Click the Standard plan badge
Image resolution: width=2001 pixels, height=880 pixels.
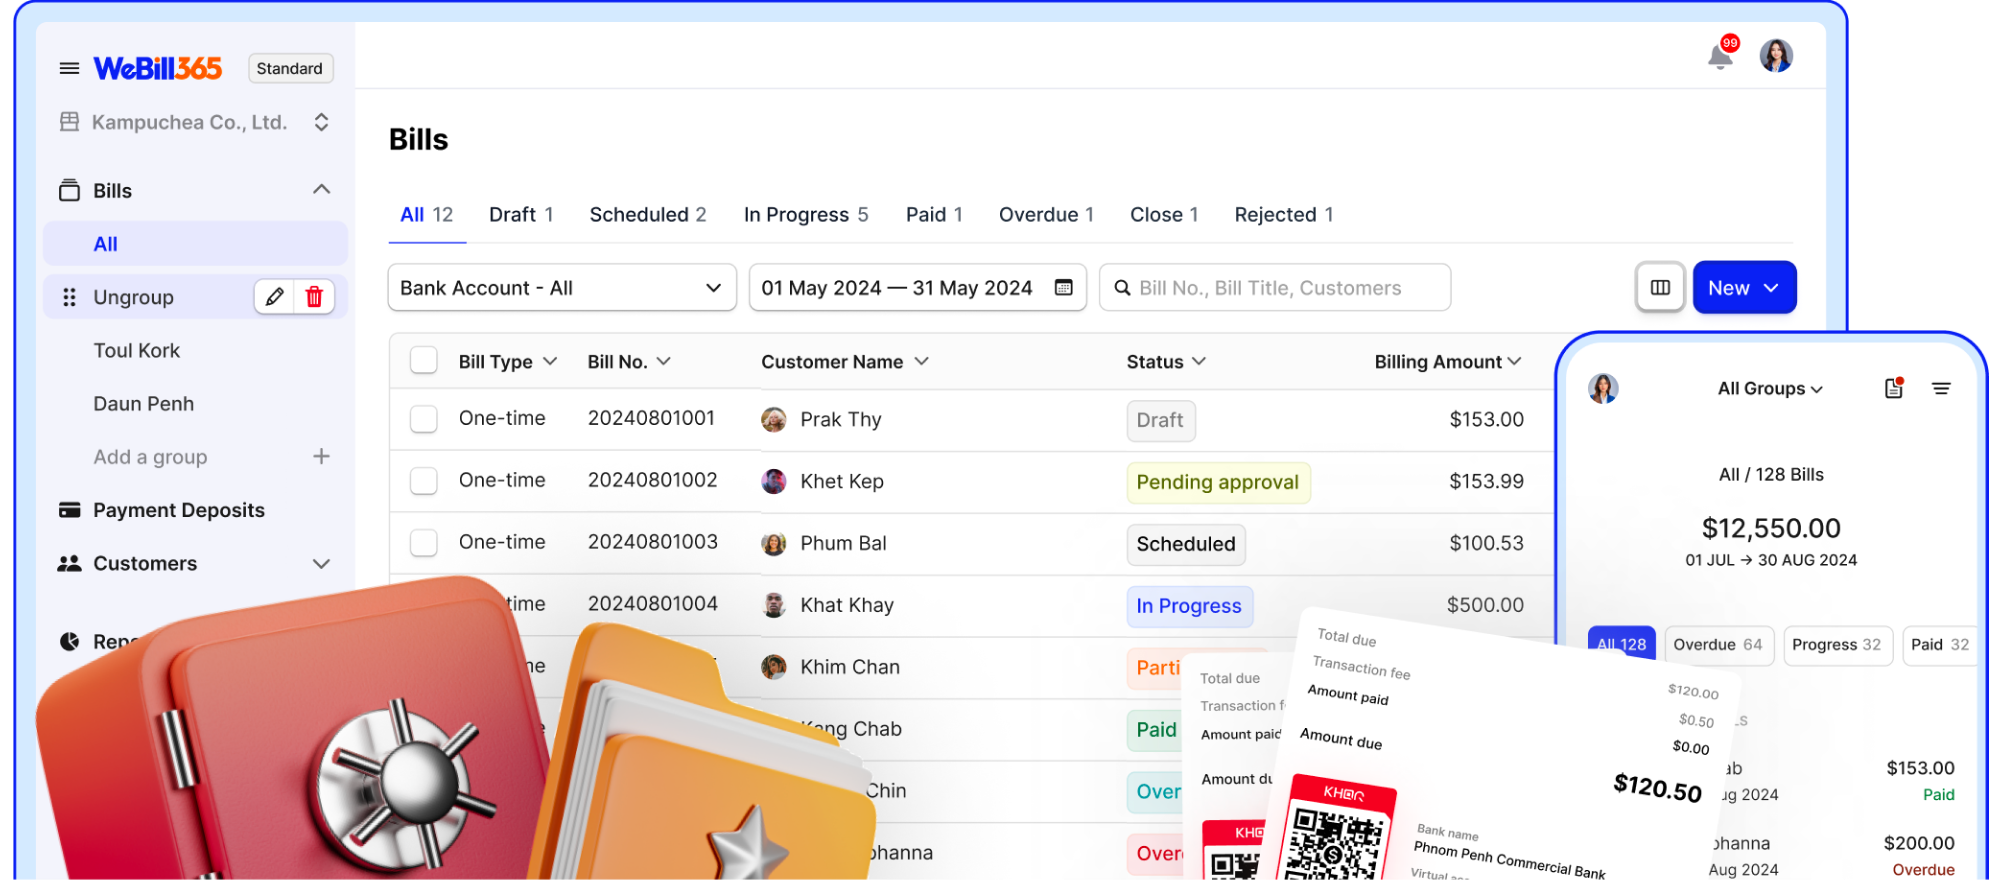click(290, 68)
